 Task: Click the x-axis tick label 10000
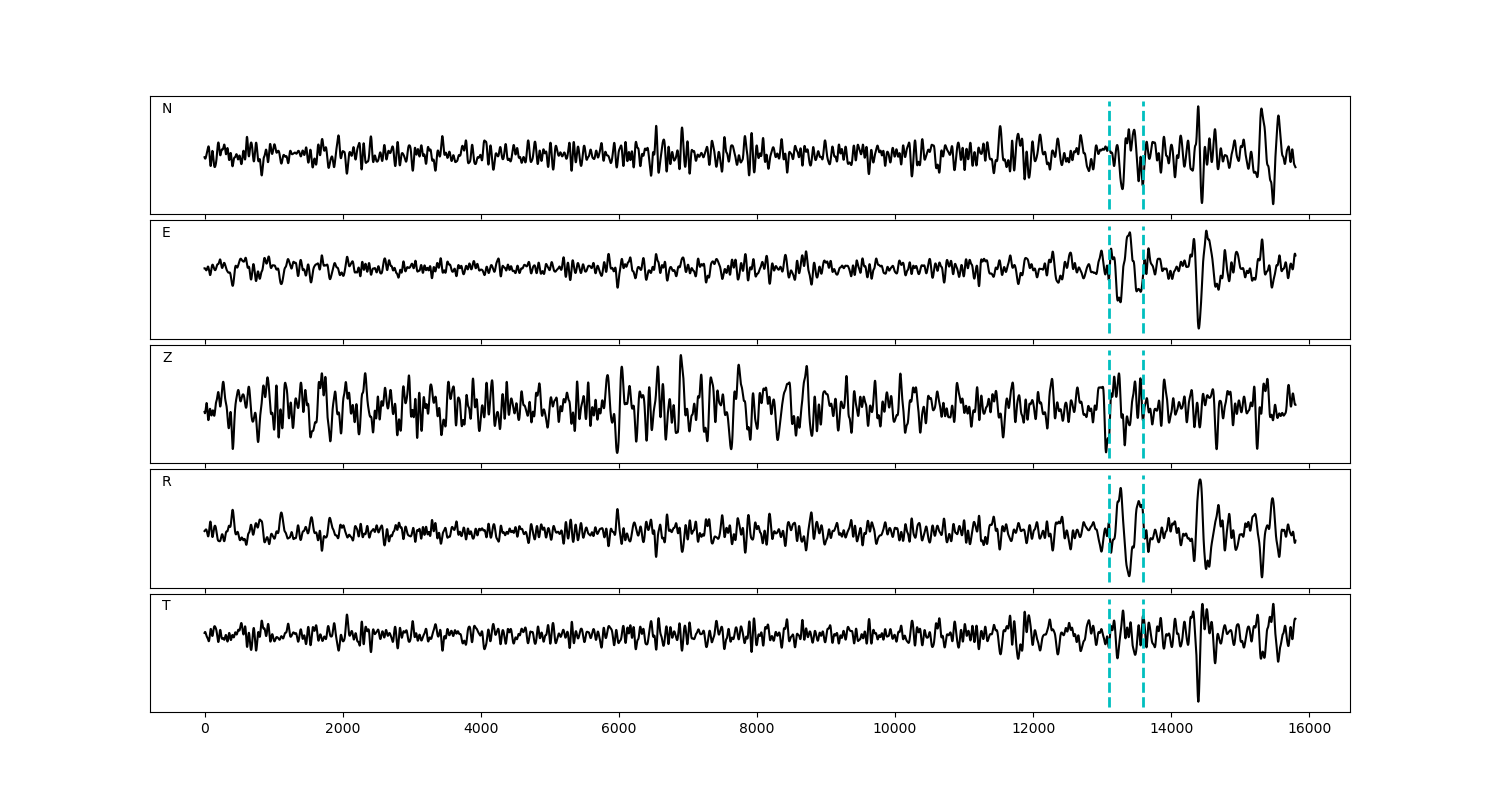895,730
